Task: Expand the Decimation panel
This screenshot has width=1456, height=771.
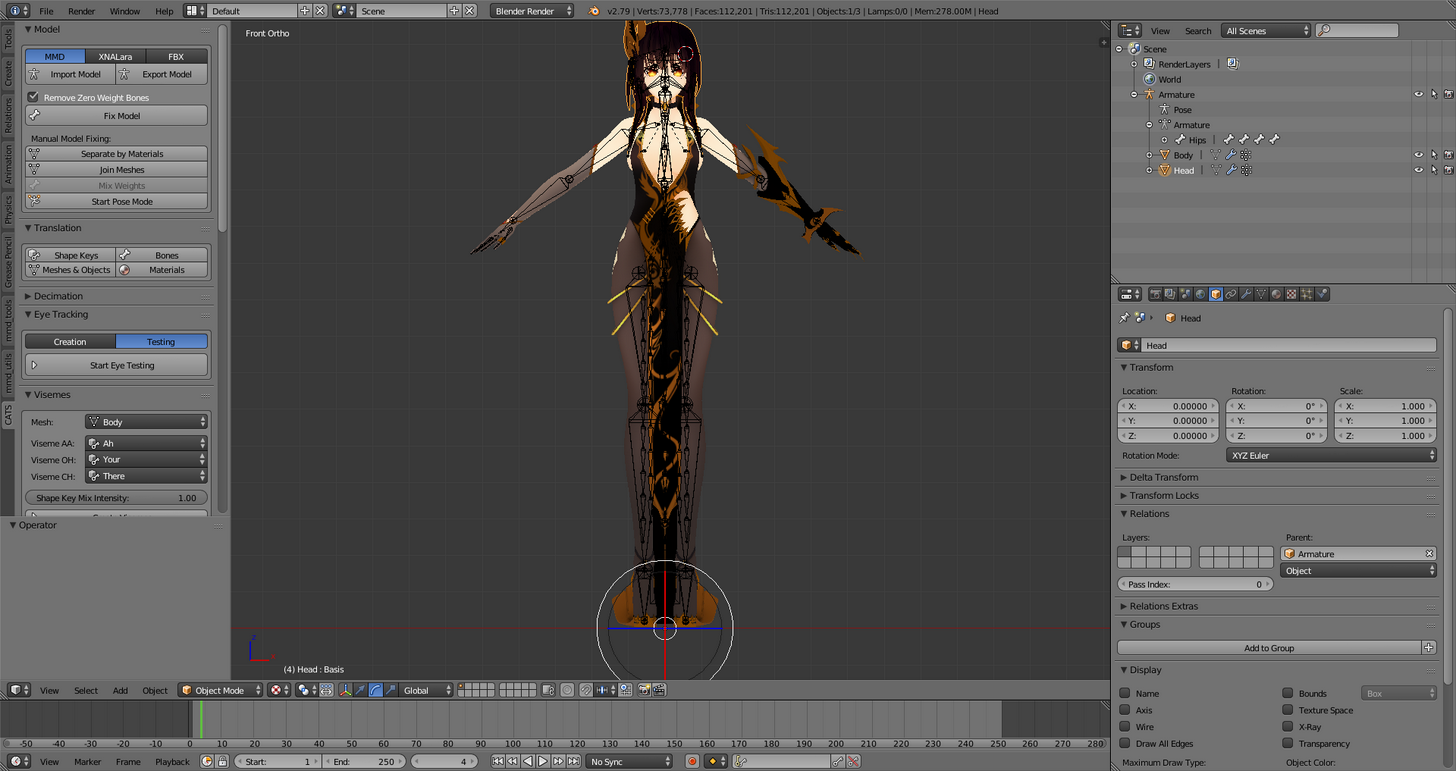Action: click(58, 296)
